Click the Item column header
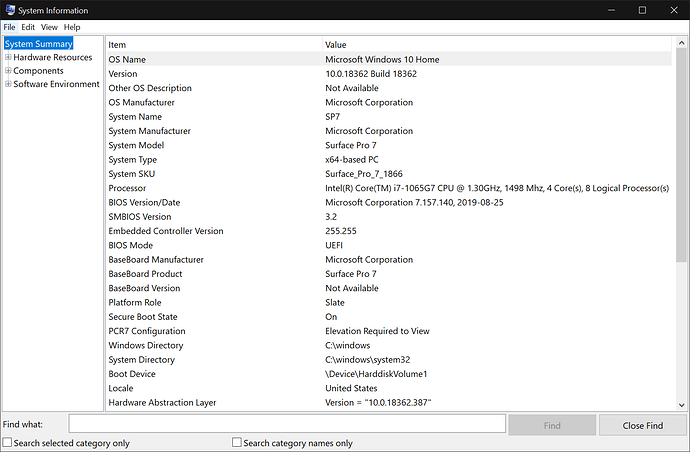This screenshot has width=690, height=452. [214, 45]
